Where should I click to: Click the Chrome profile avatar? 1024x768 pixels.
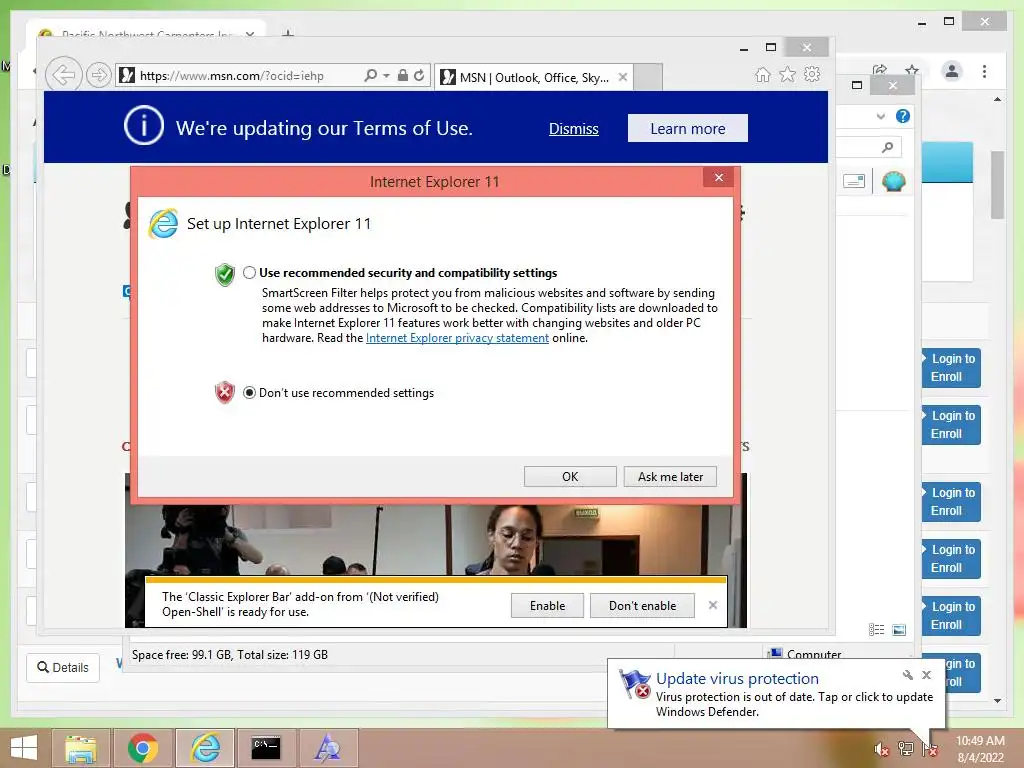tap(952, 71)
